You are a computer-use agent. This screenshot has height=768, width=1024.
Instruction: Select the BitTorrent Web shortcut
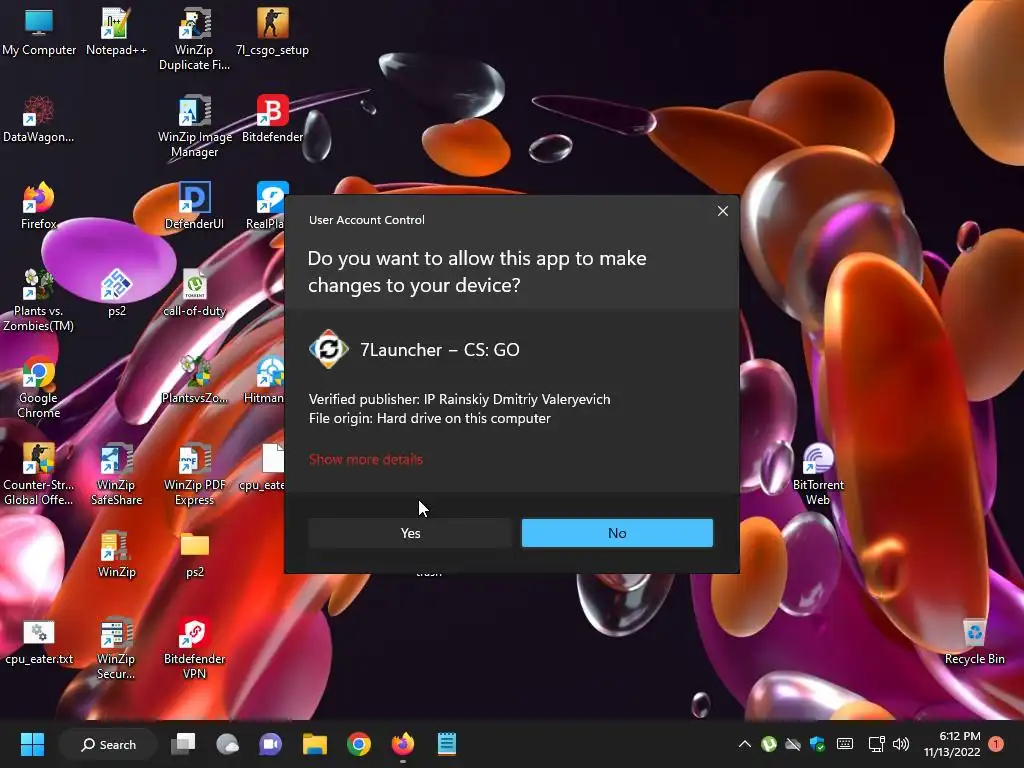click(818, 474)
